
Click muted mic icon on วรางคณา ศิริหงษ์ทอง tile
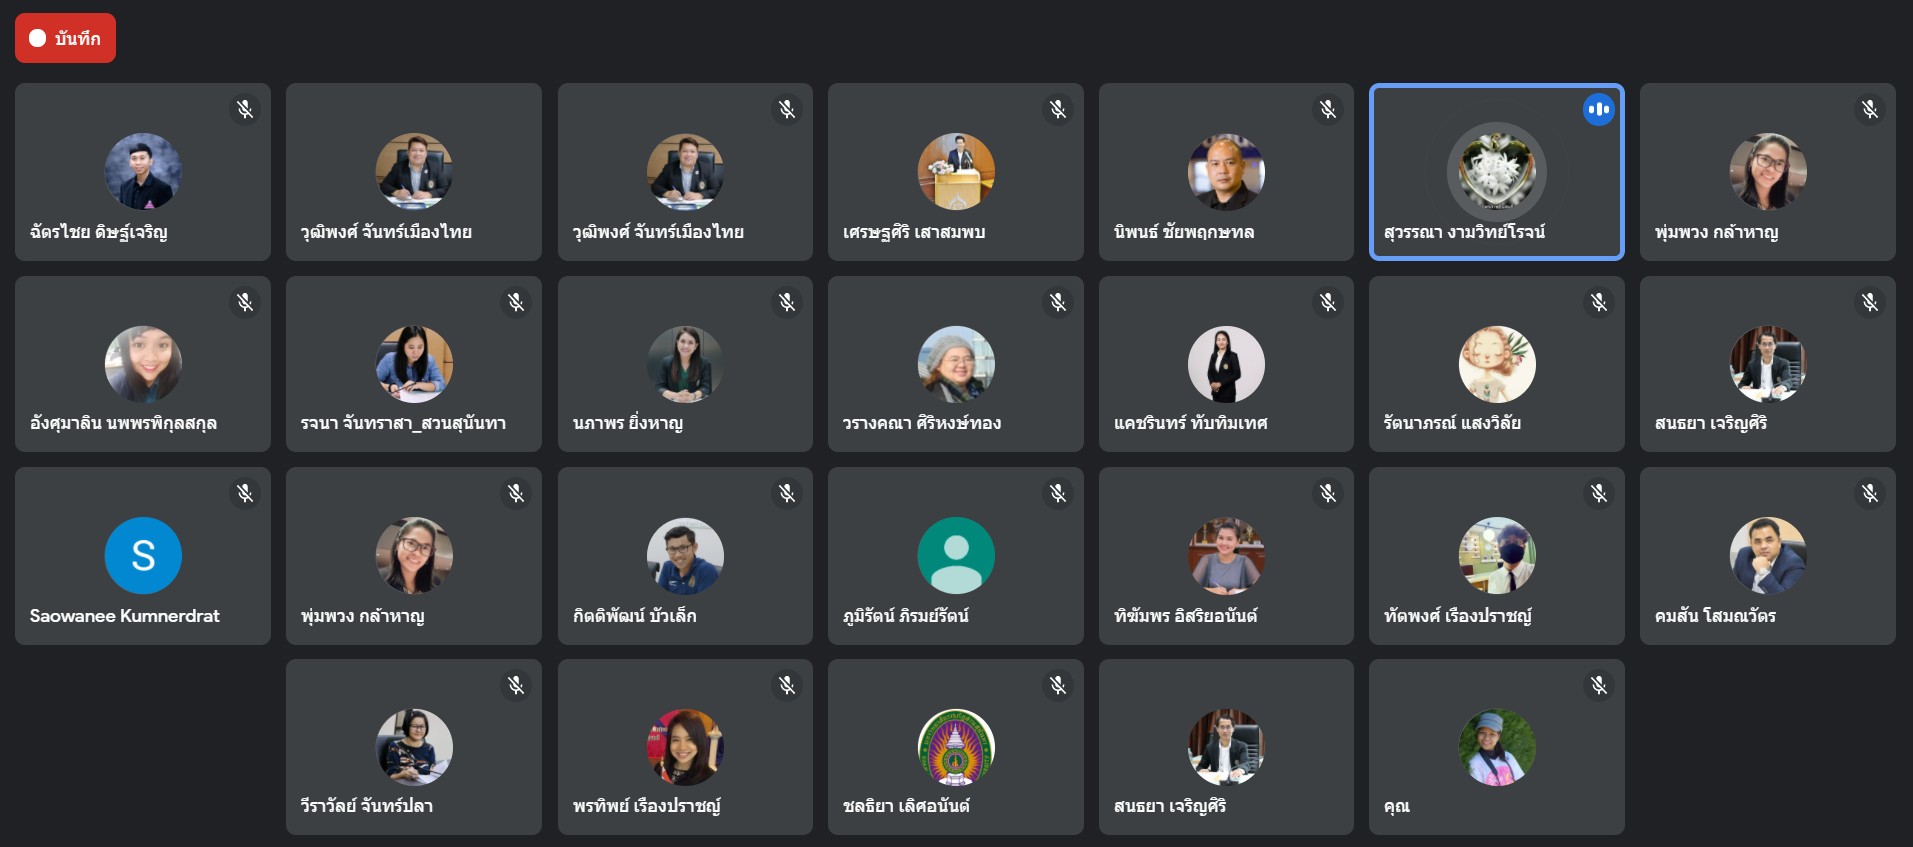tap(1058, 302)
